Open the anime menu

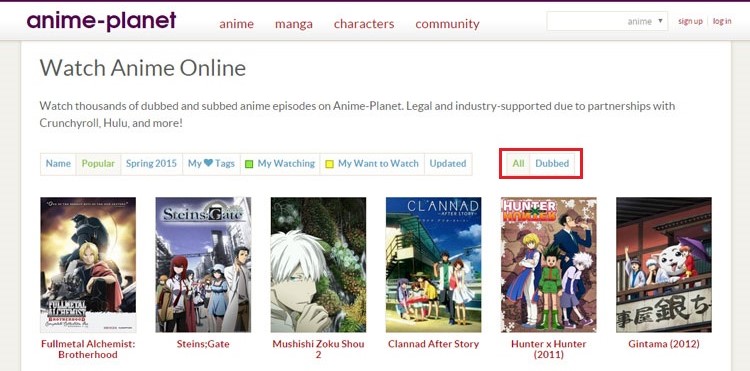236,24
